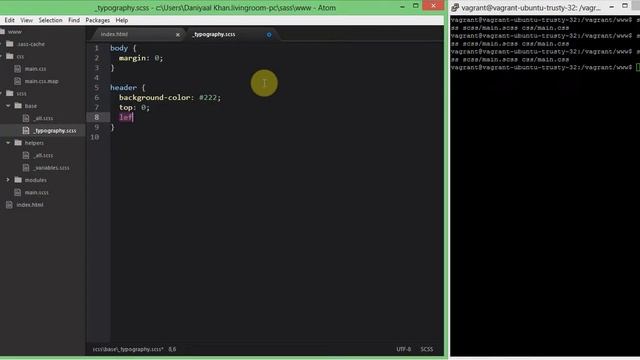Click the 'lef' text on line 8
This screenshot has width=640, height=360.
pyautogui.click(x=125, y=117)
